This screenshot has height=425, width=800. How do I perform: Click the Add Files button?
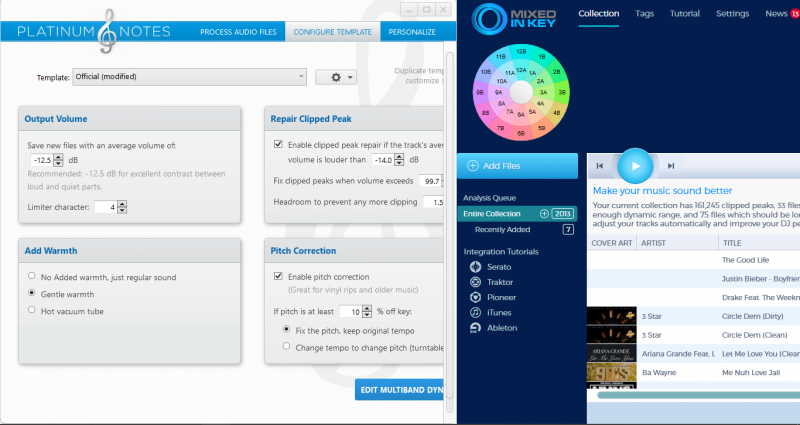coord(517,166)
